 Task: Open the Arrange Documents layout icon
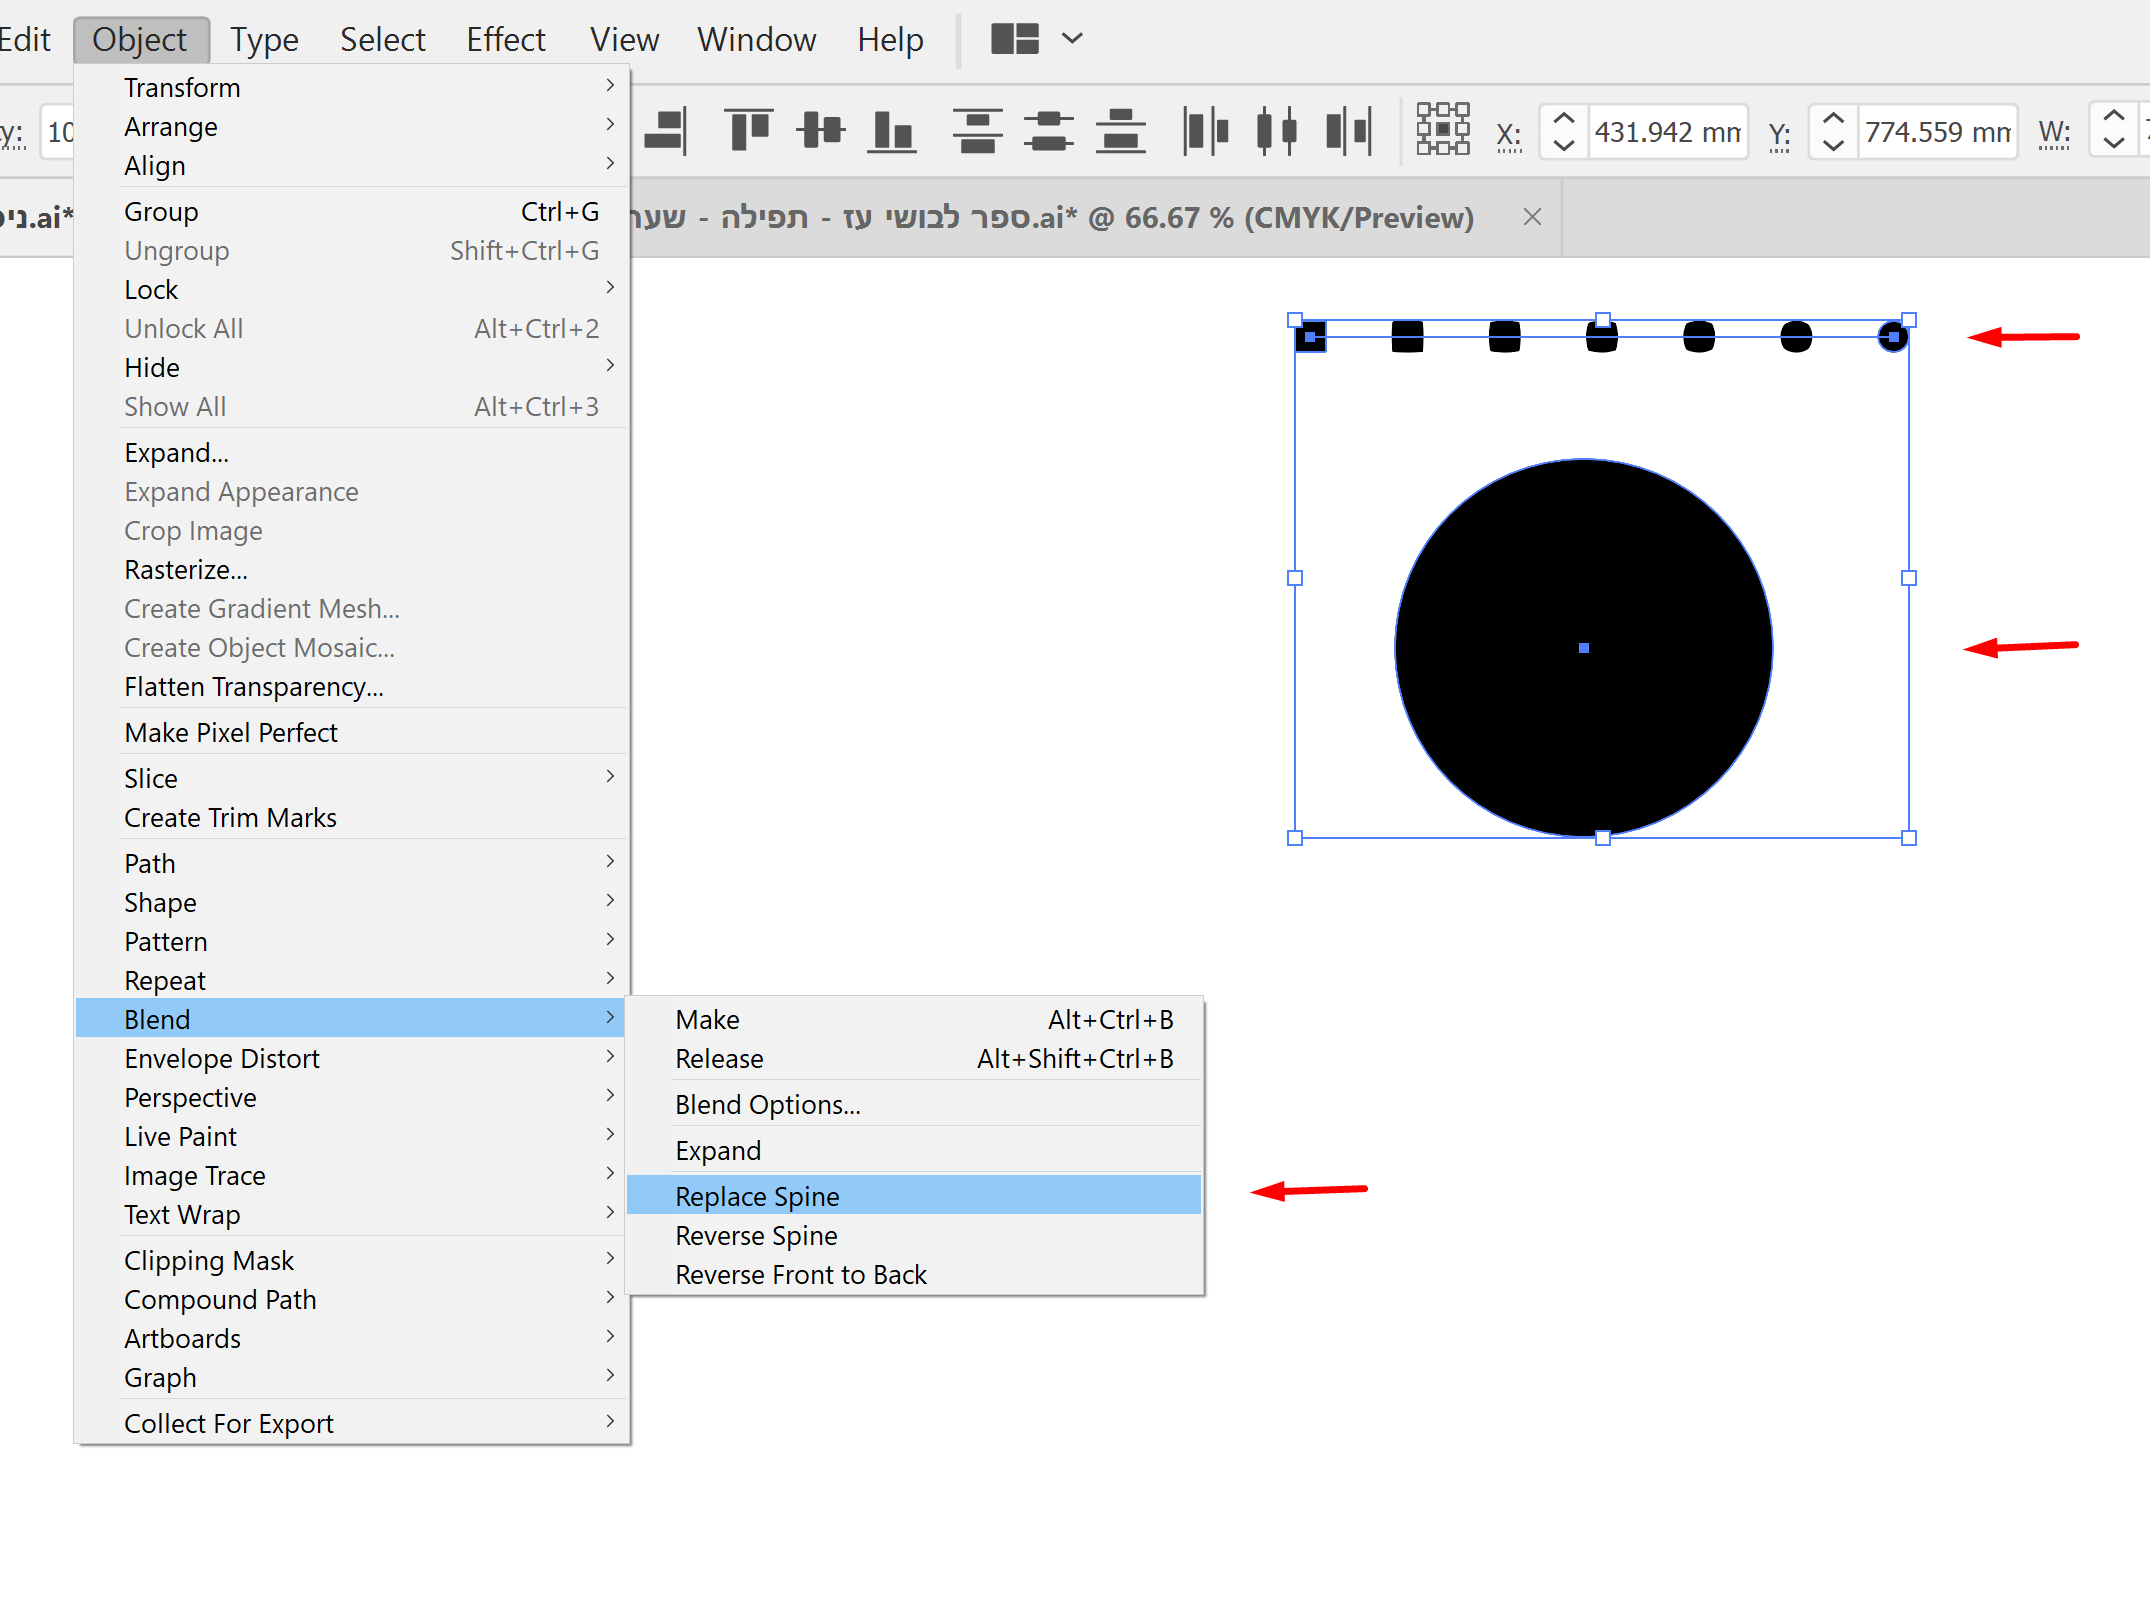pos(1014,39)
